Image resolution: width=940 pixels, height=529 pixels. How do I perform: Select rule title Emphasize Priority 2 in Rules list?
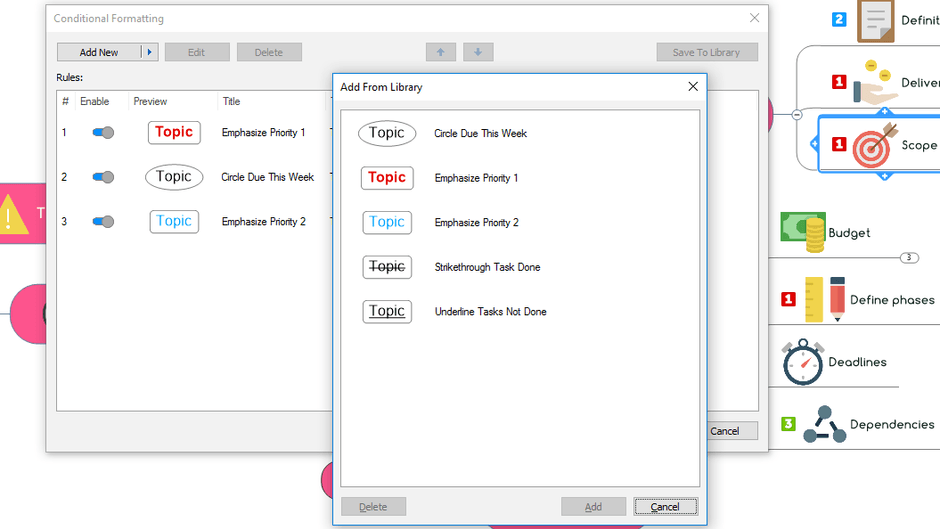(264, 222)
